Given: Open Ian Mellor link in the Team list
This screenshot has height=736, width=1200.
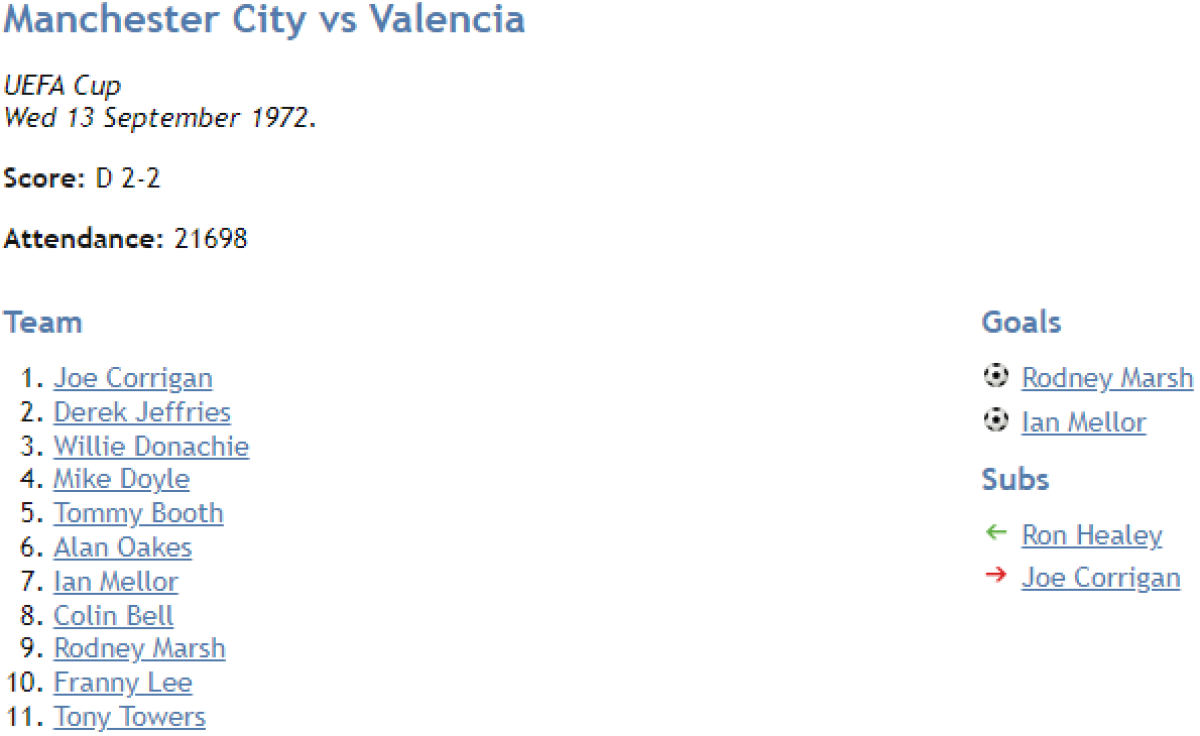Looking at the screenshot, I should 116,582.
